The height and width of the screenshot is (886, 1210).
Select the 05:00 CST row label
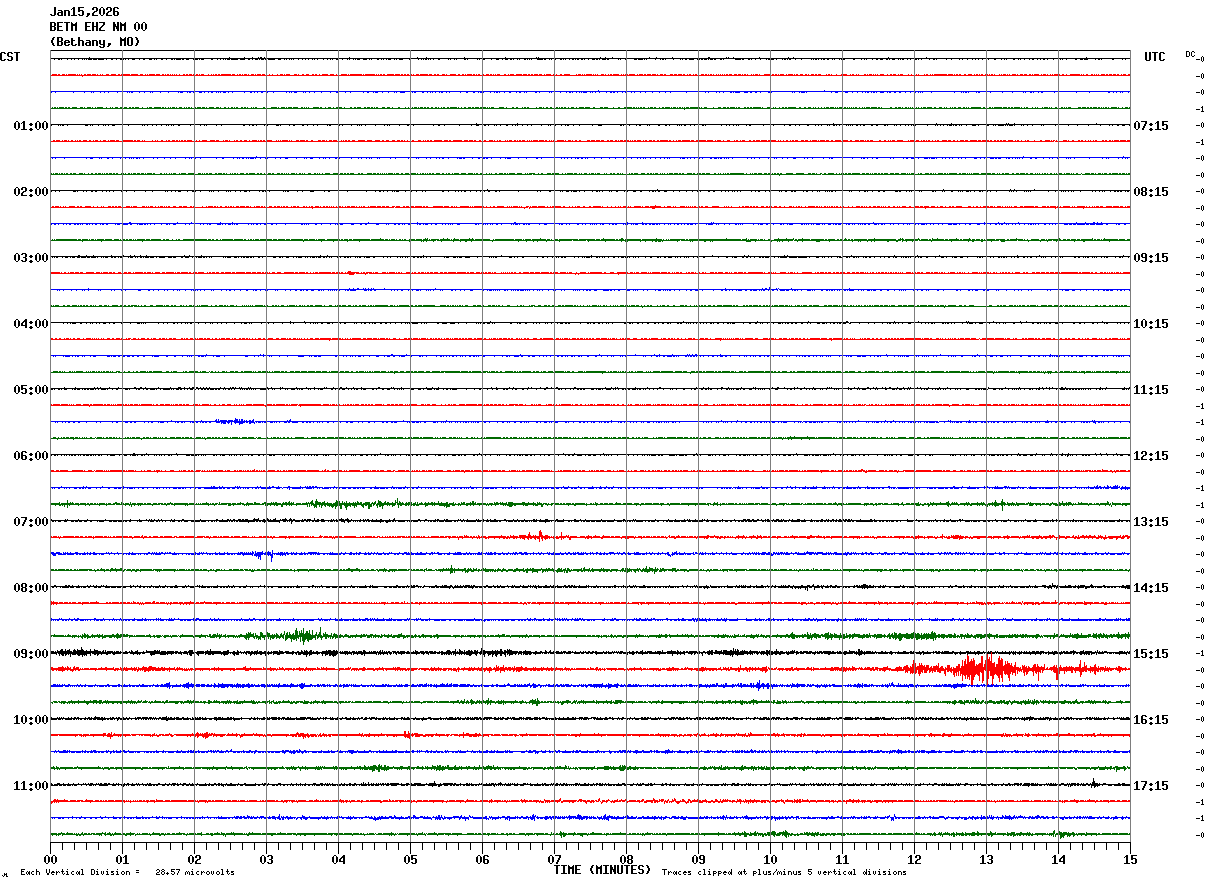point(30,390)
